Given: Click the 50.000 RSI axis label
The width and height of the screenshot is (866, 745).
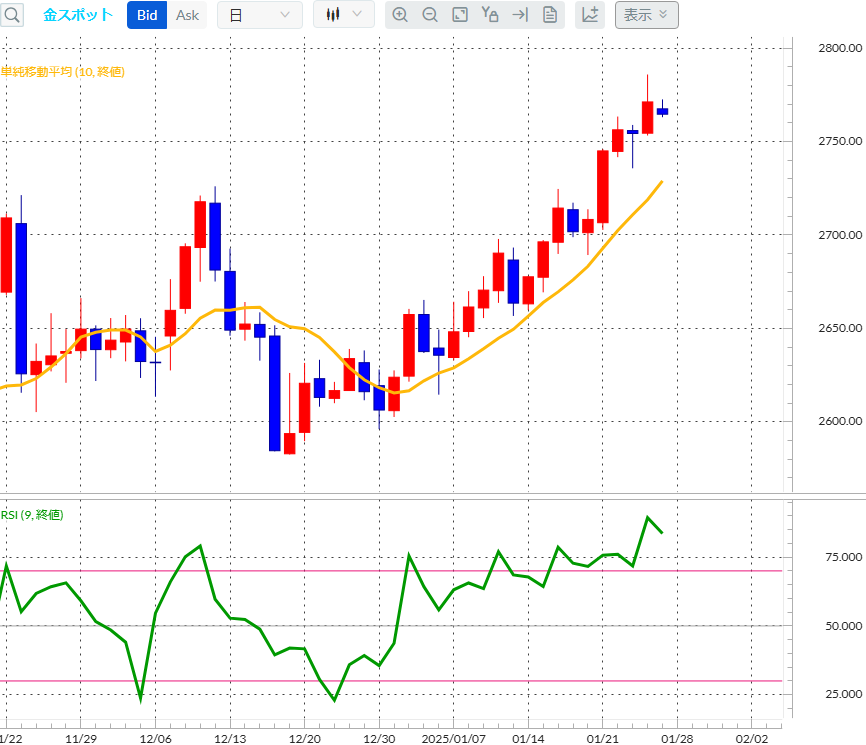Looking at the screenshot, I should pyautogui.click(x=843, y=626).
